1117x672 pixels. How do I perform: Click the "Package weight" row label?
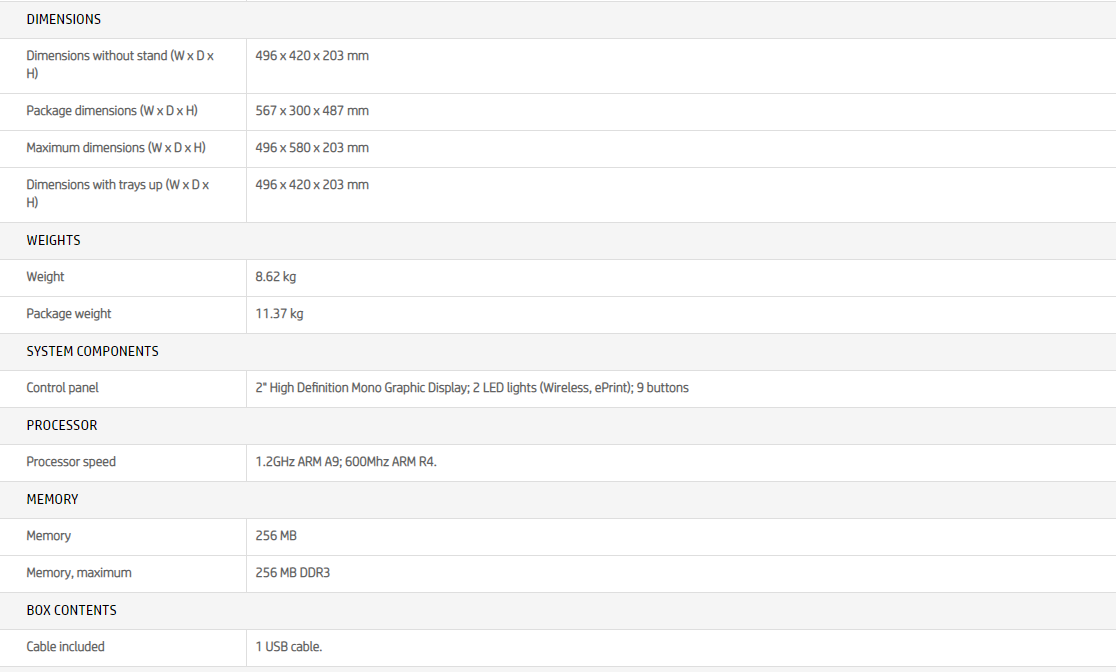click(x=69, y=314)
